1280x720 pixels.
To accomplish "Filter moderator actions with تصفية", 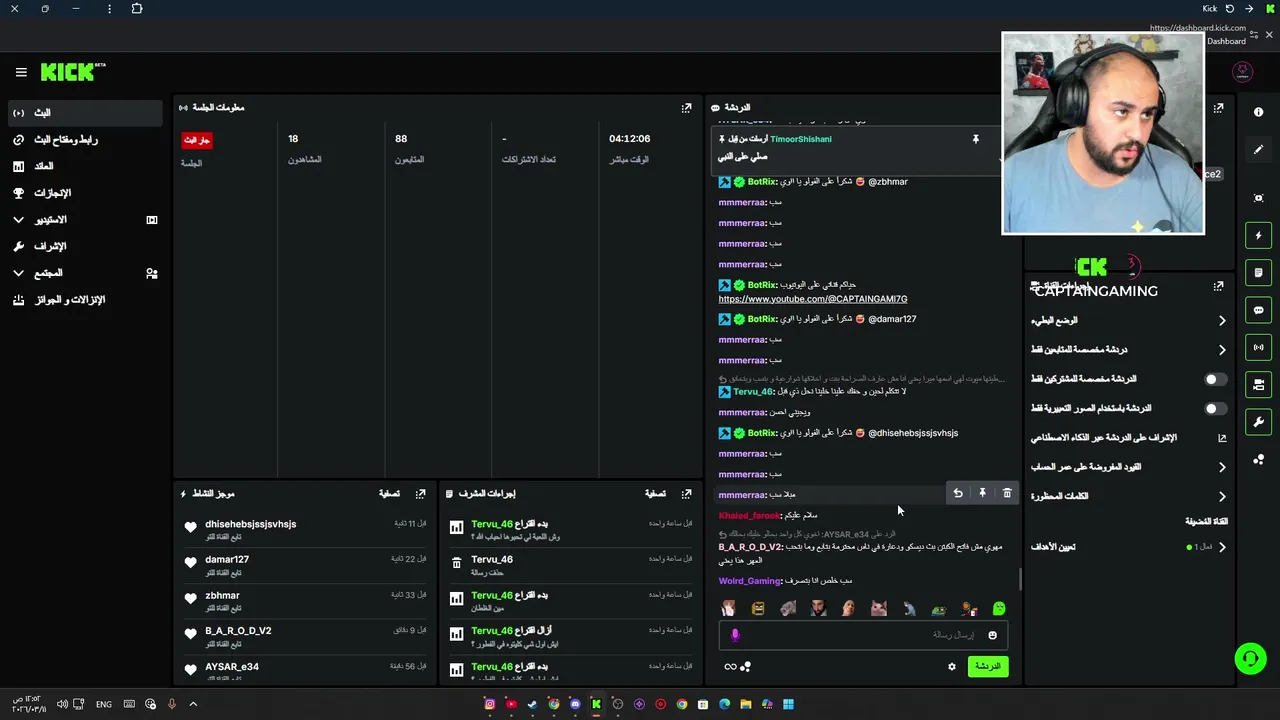I will pyautogui.click(x=655, y=494).
